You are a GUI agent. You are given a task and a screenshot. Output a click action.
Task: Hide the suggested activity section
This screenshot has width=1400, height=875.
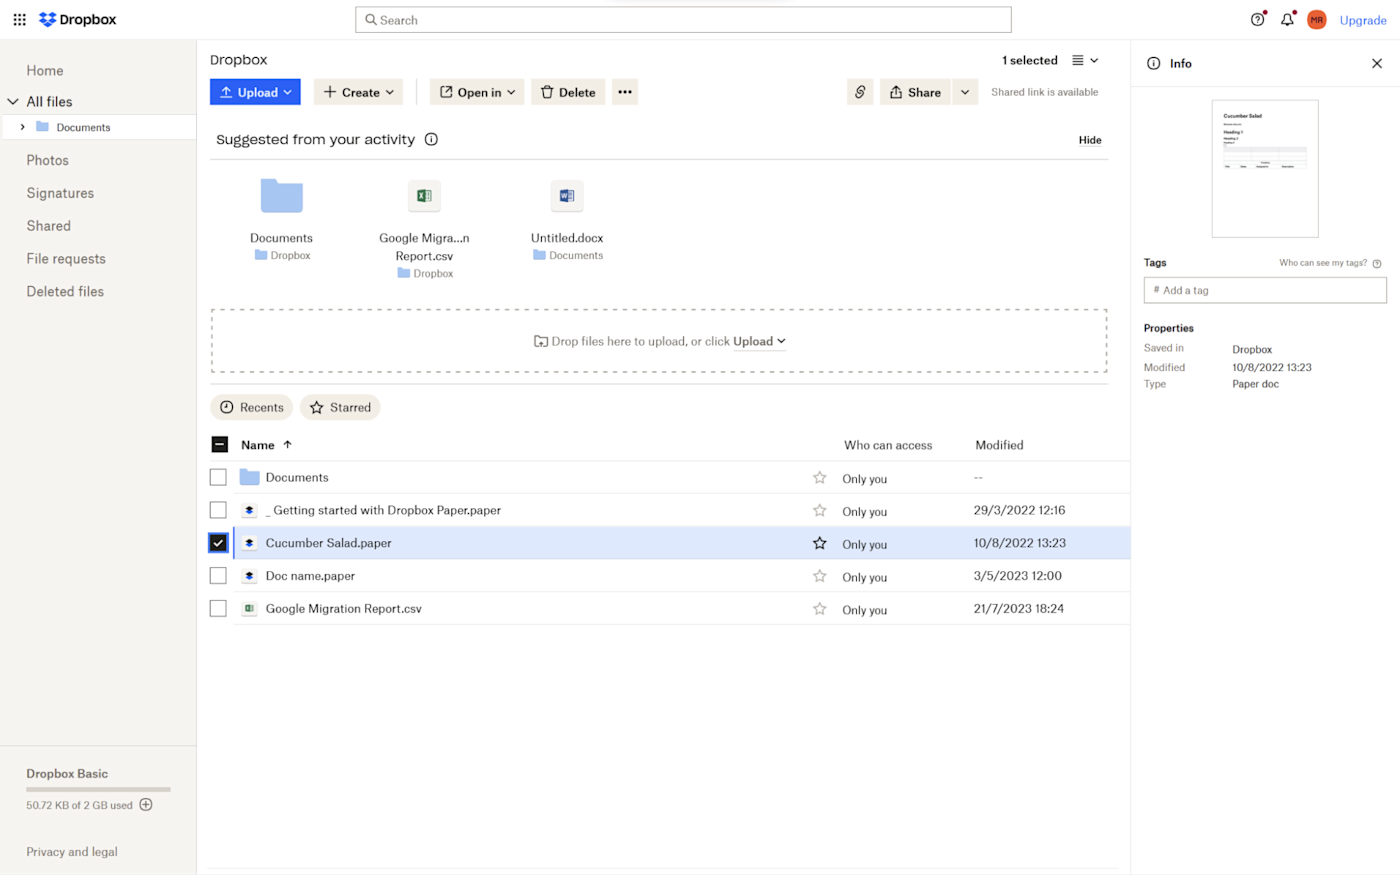(x=1090, y=140)
